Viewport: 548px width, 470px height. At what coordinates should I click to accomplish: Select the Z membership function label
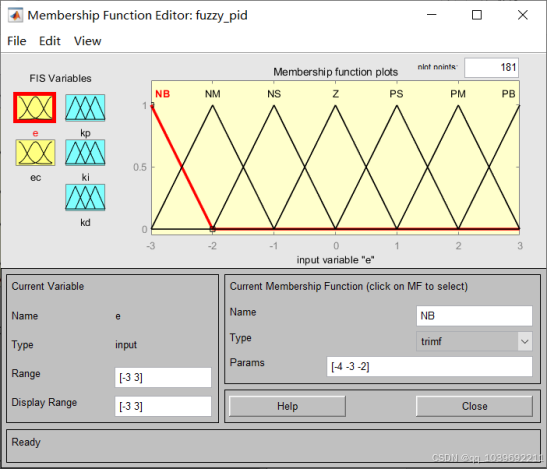click(x=336, y=94)
